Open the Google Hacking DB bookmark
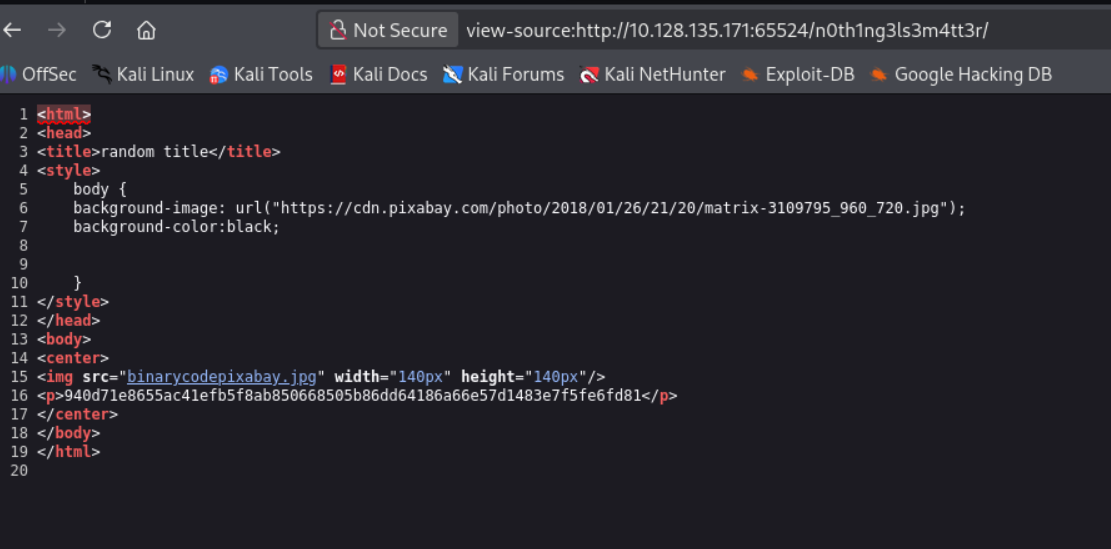This screenshot has width=1111, height=549. [961, 74]
